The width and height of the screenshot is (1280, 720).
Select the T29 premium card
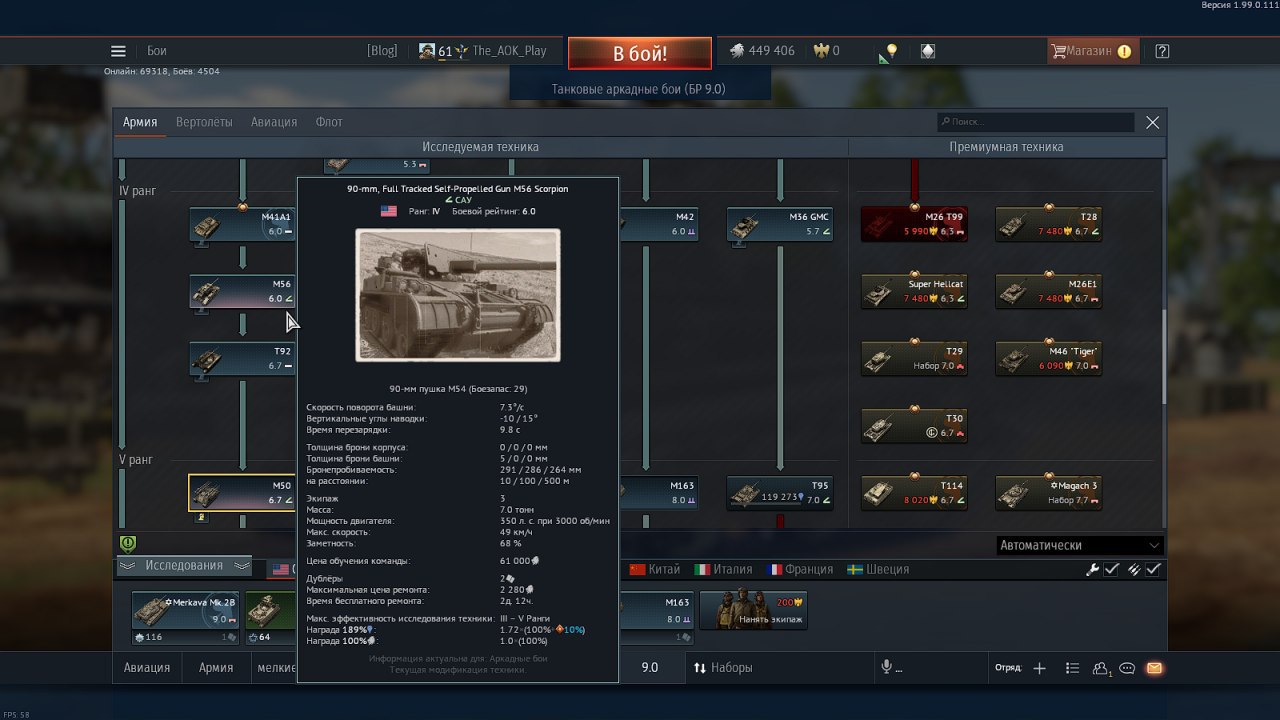point(914,359)
